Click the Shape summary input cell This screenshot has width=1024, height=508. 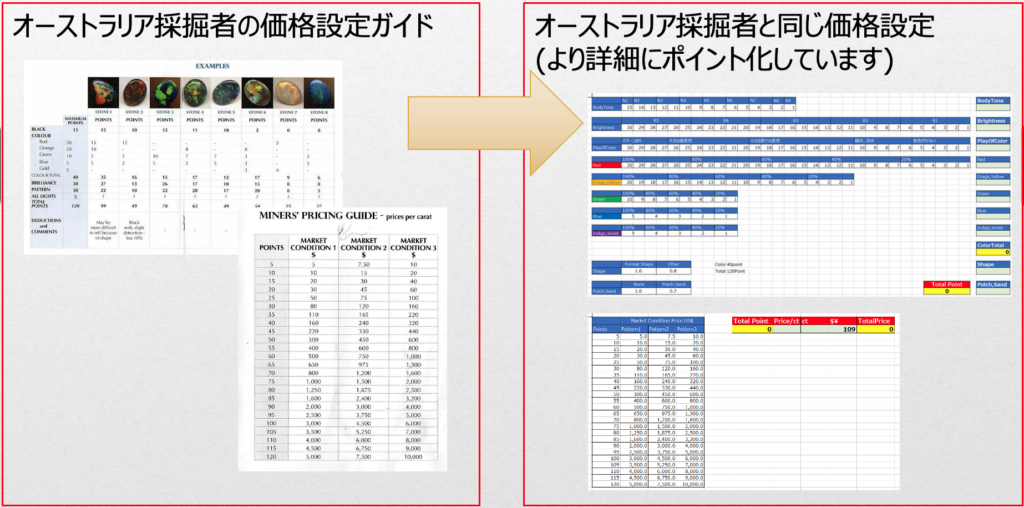992,274
